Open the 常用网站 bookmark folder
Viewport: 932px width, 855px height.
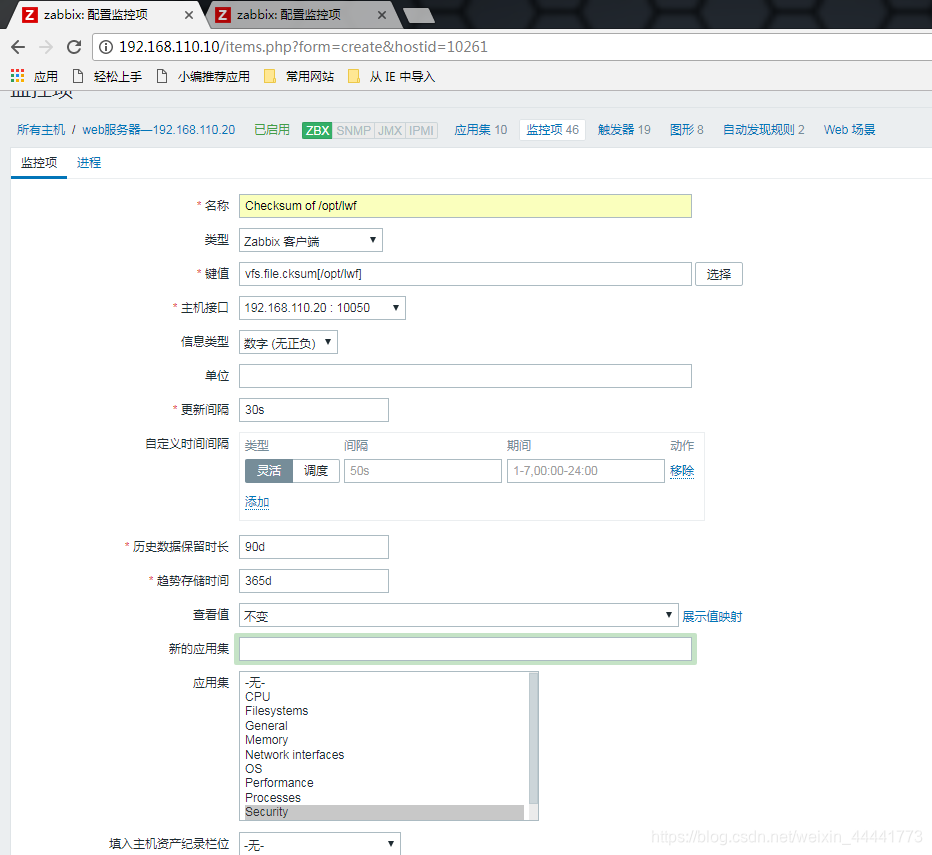pos(299,77)
